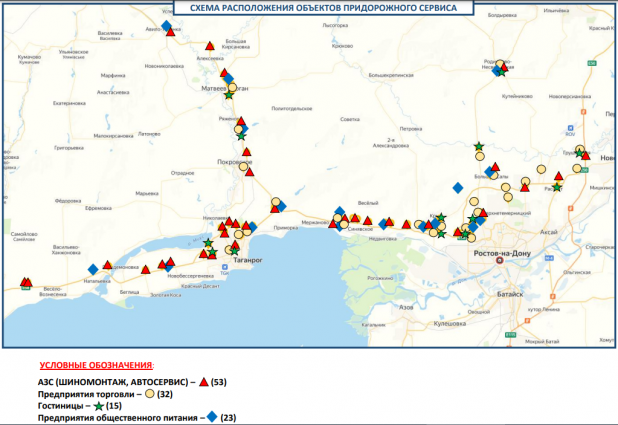Viewport: 618px width, 425px height.
Task: Click the green star at Матвеев Курган
Action: 229,95
